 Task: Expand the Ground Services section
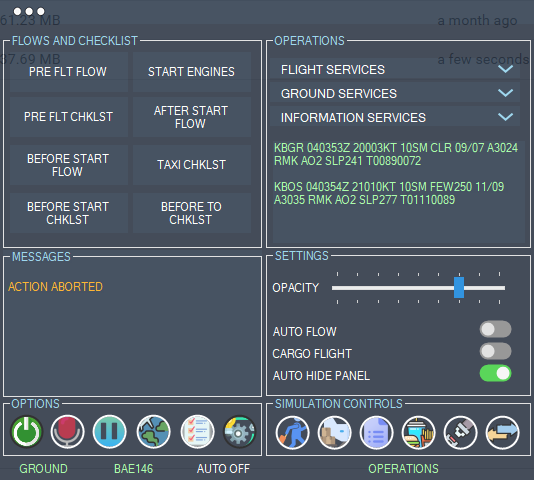395,93
